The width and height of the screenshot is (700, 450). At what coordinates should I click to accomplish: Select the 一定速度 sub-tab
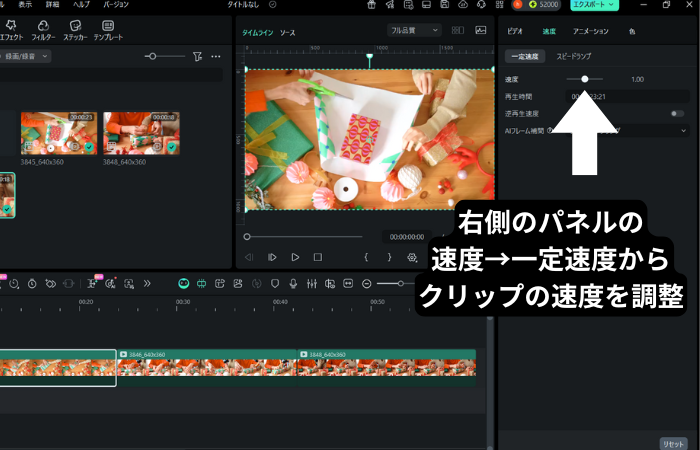[525, 56]
